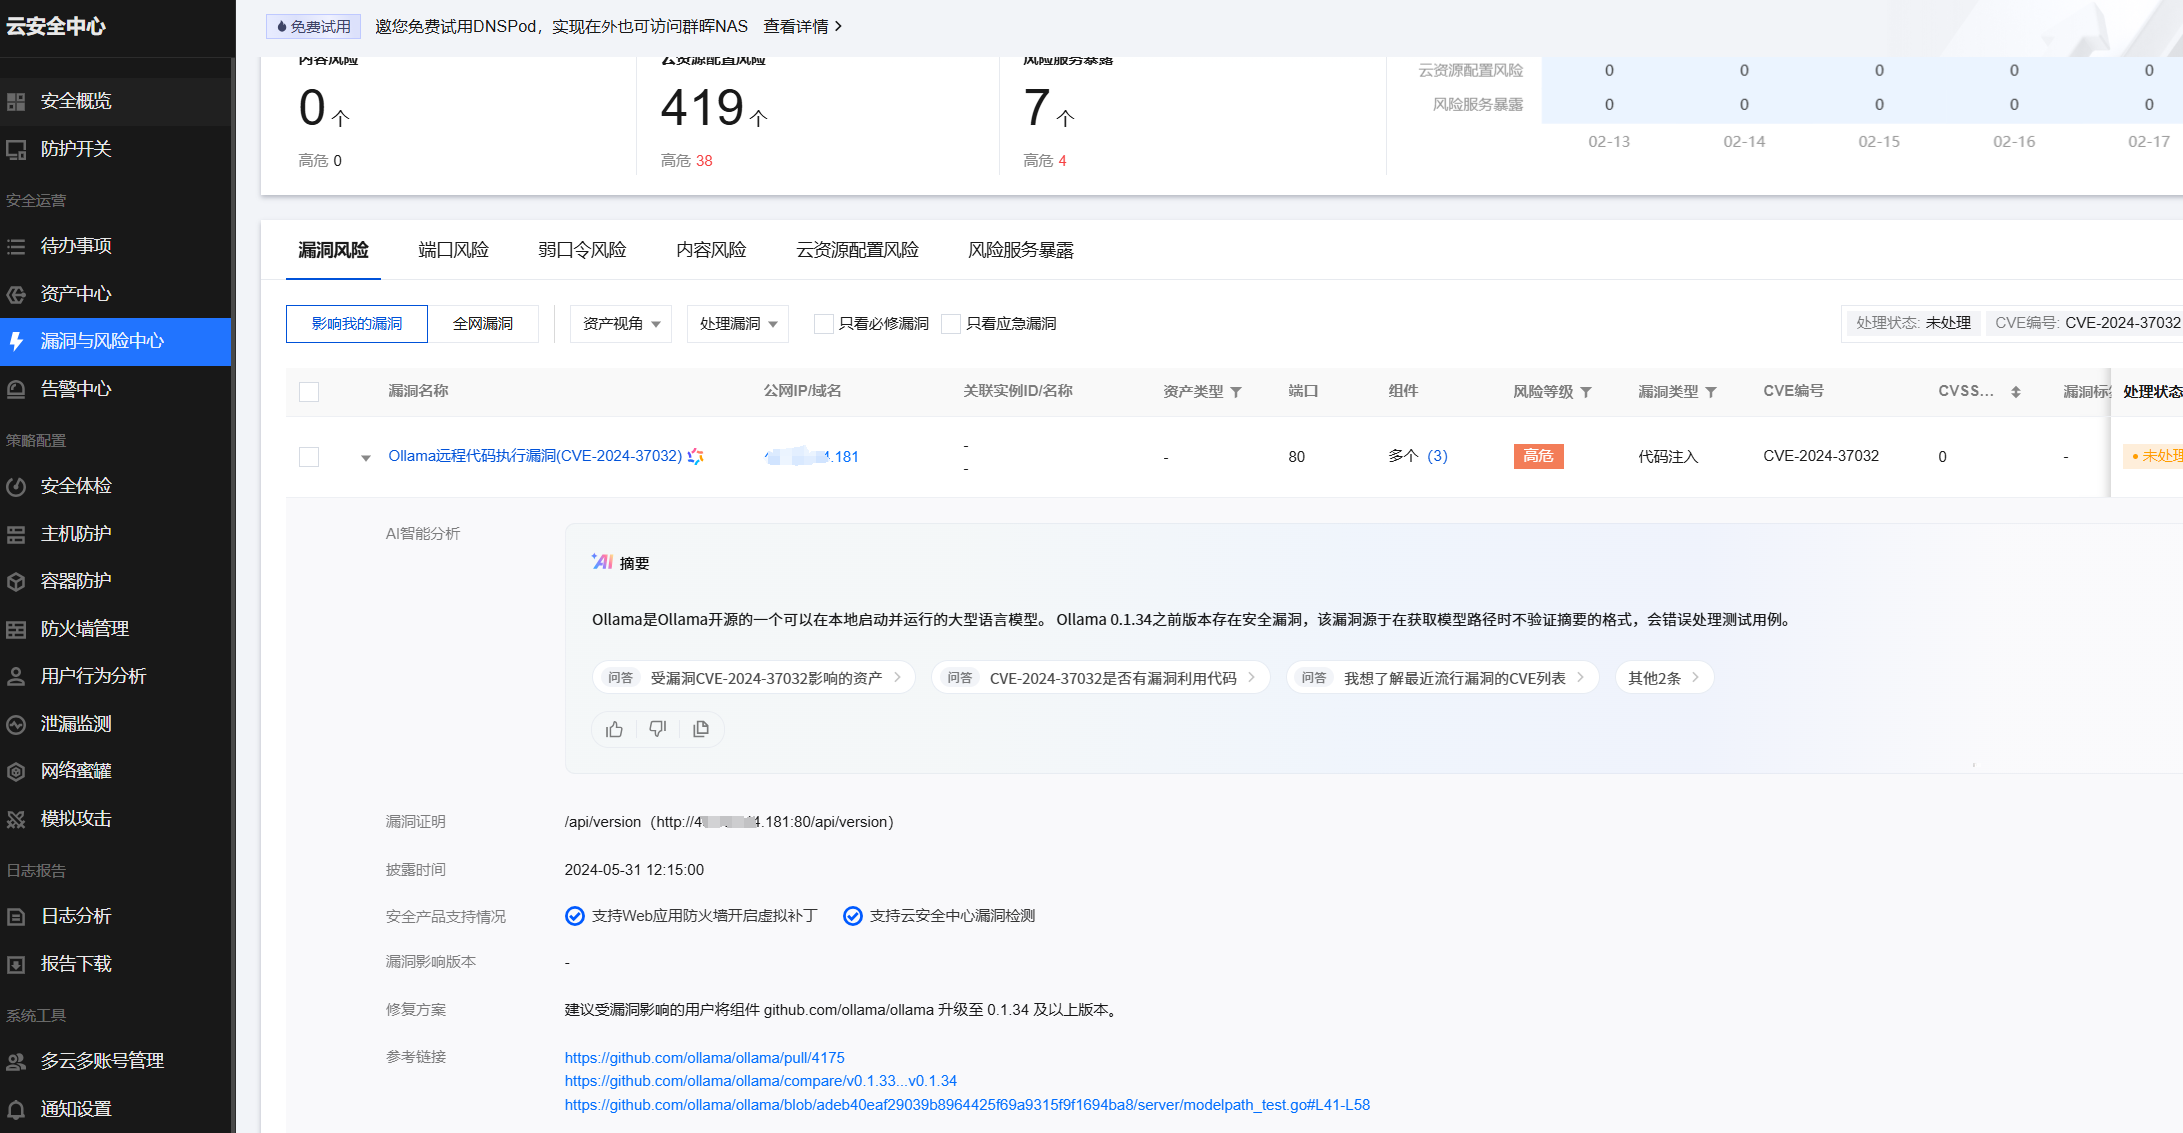The width and height of the screenshot is (2183, 1133).
Task: Open 安全概览 grid icon in sidebar
Action: [x=16, y=102]
